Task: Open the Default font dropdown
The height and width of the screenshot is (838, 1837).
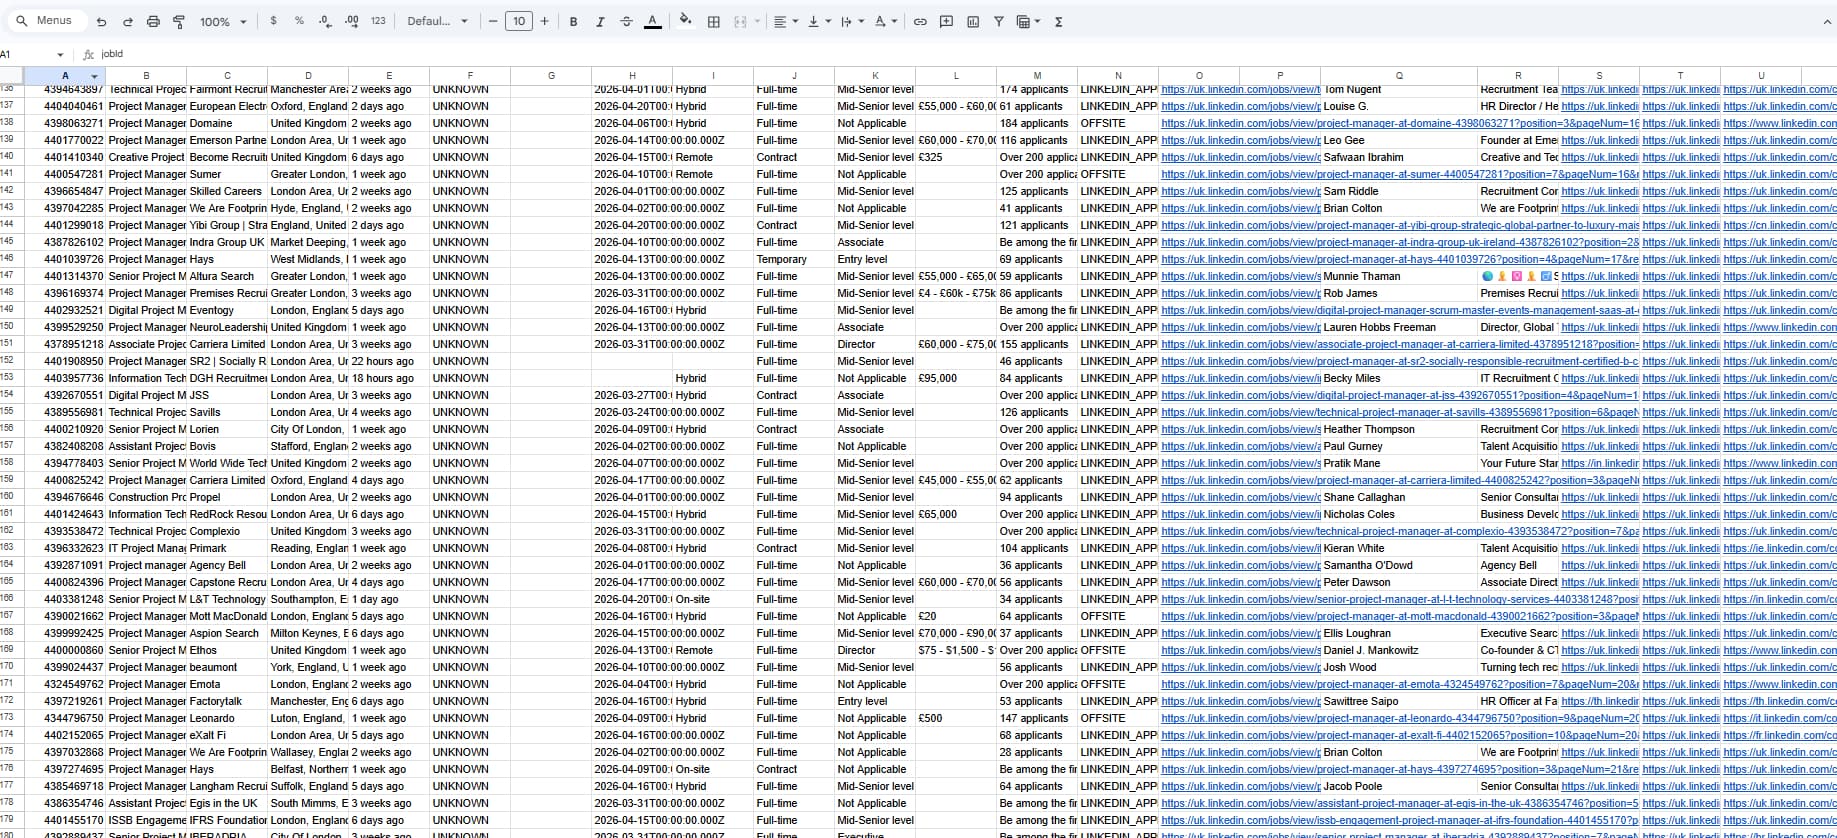Action: (x=437, y=21)
